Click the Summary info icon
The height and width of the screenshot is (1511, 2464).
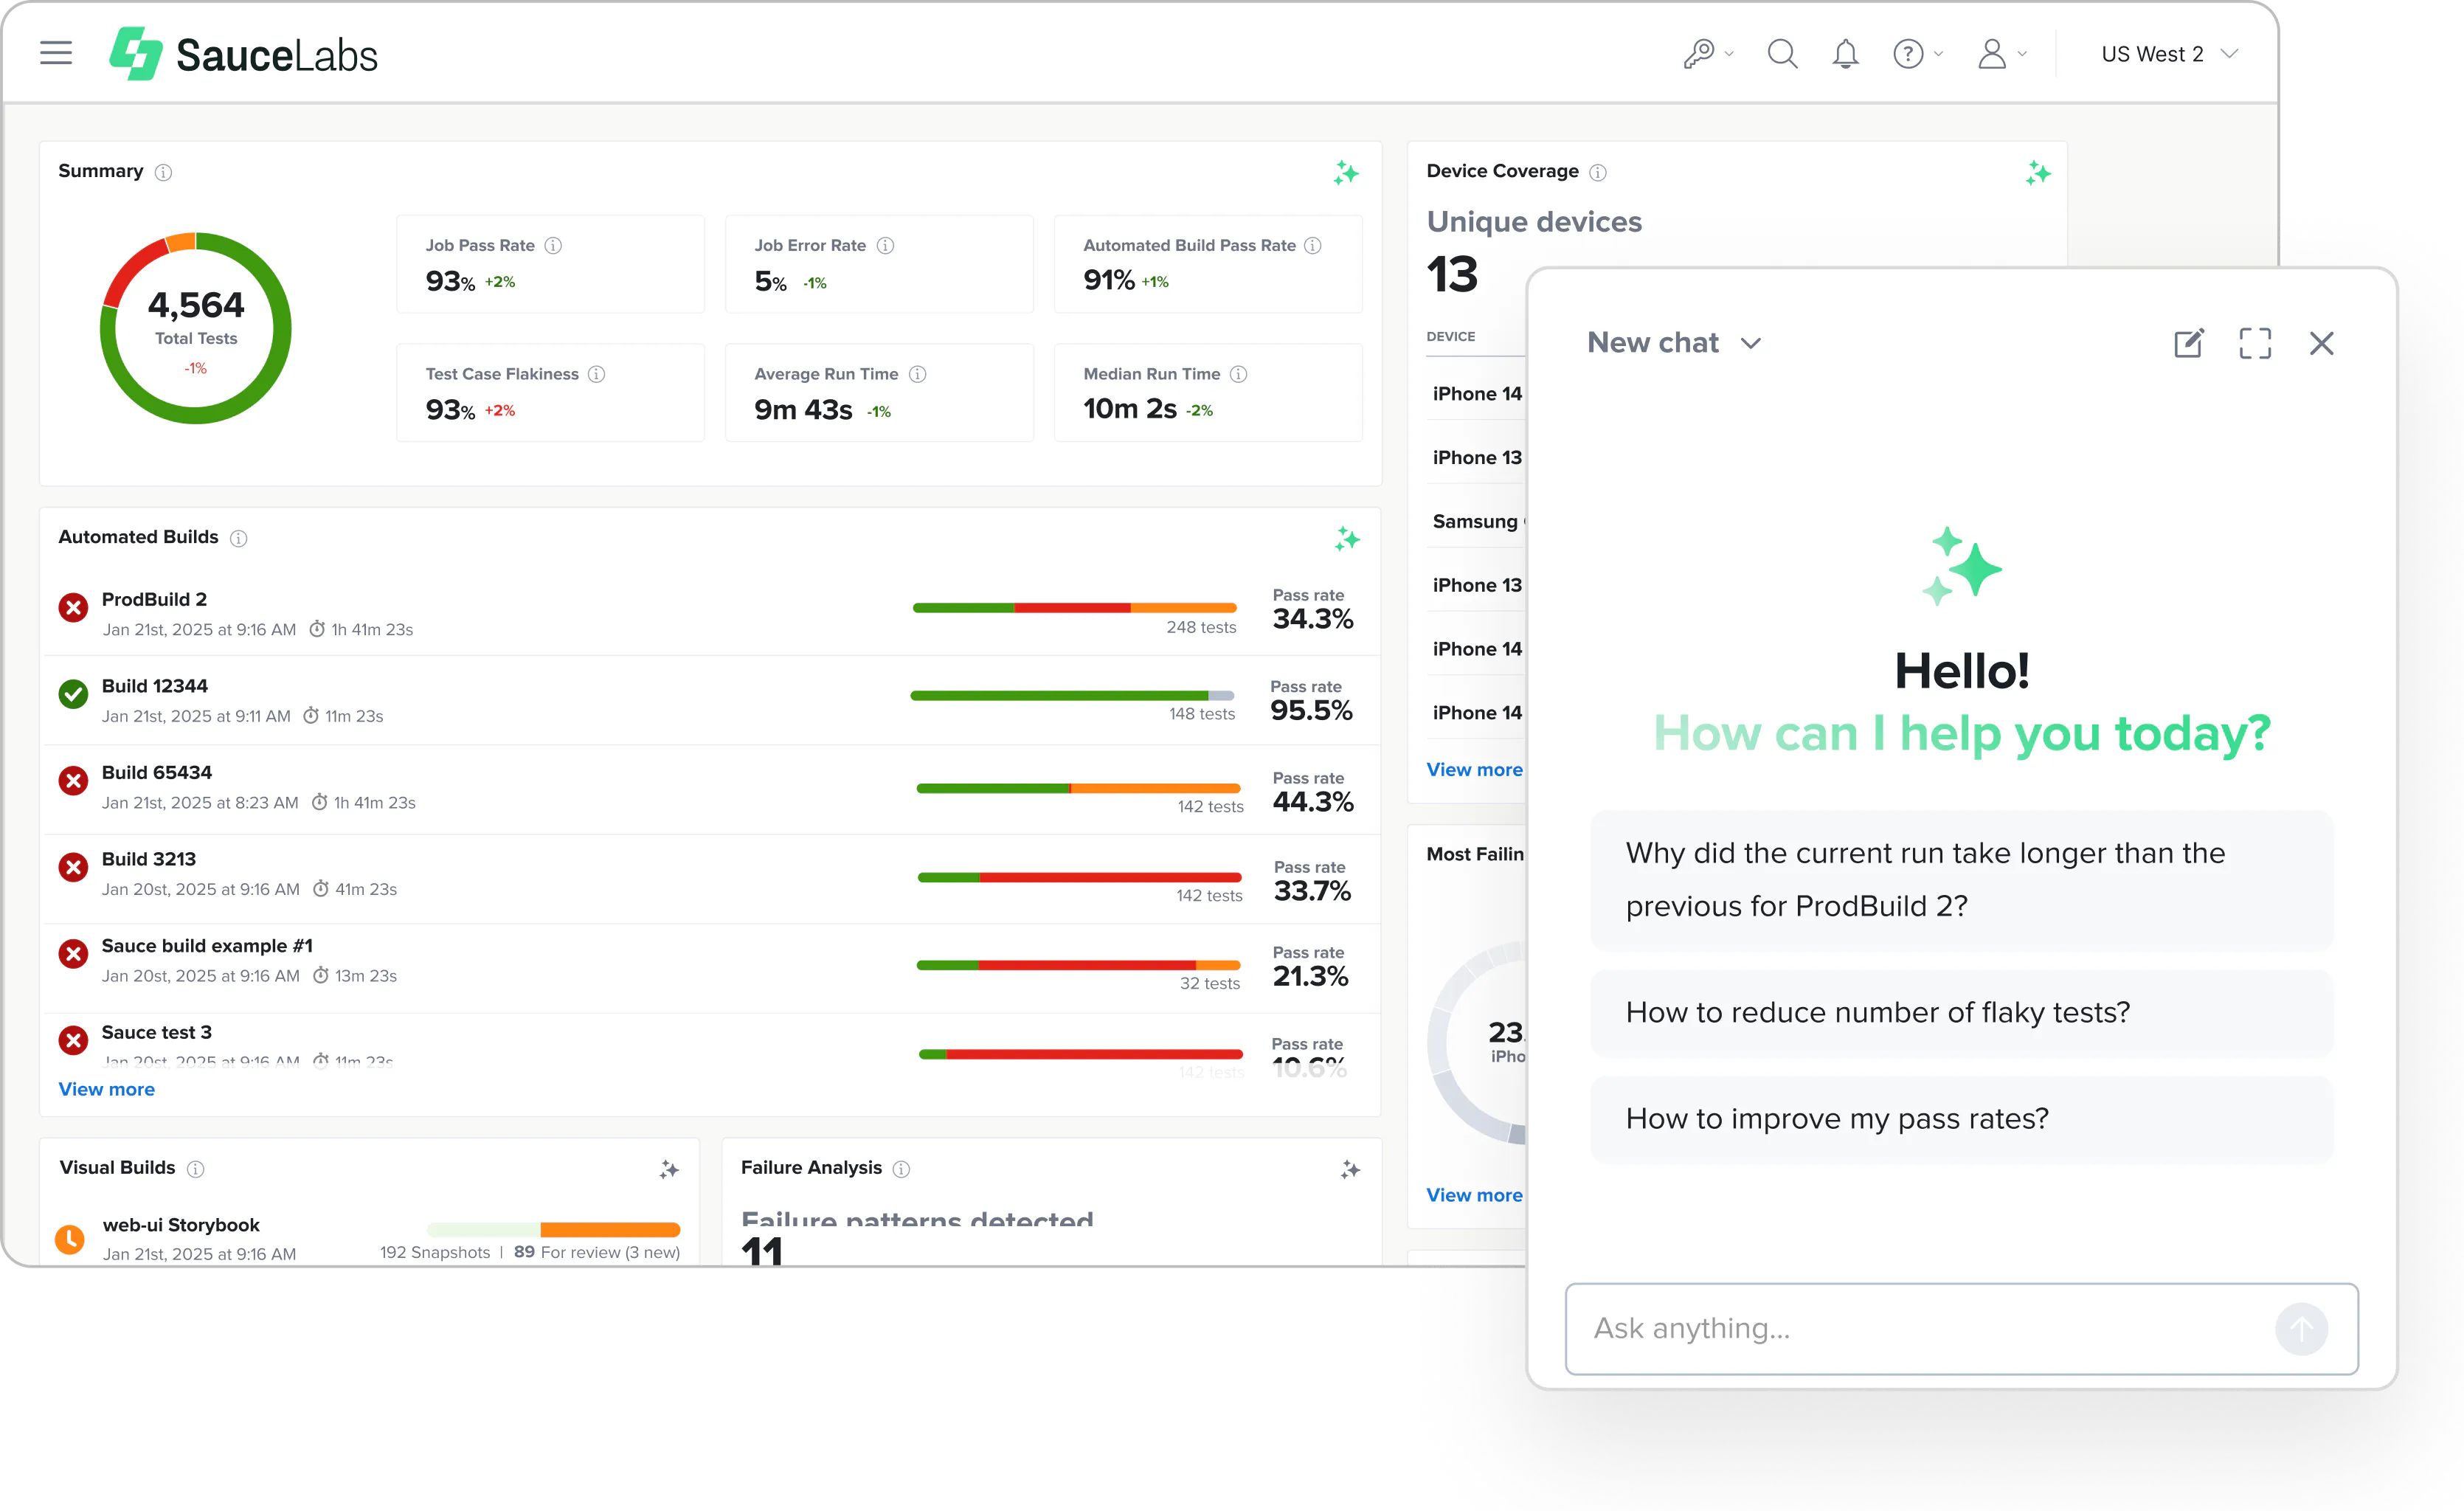click(164, 172)
